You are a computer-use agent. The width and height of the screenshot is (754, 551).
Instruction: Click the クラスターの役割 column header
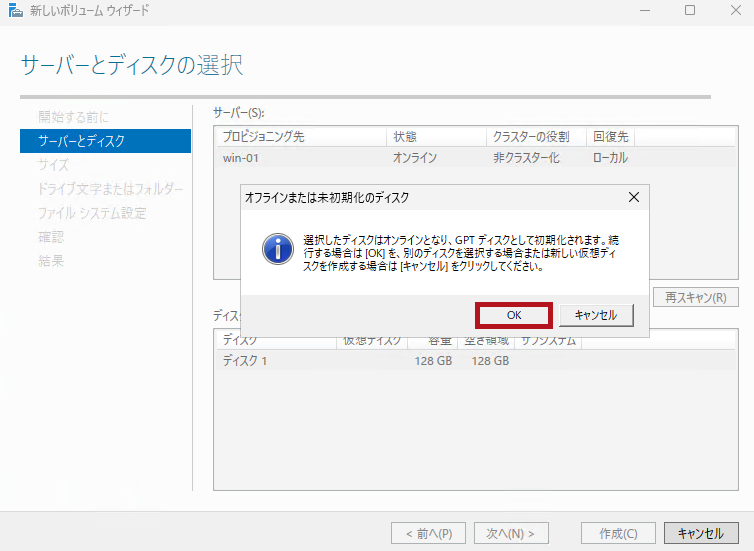(x=535, y=136)
